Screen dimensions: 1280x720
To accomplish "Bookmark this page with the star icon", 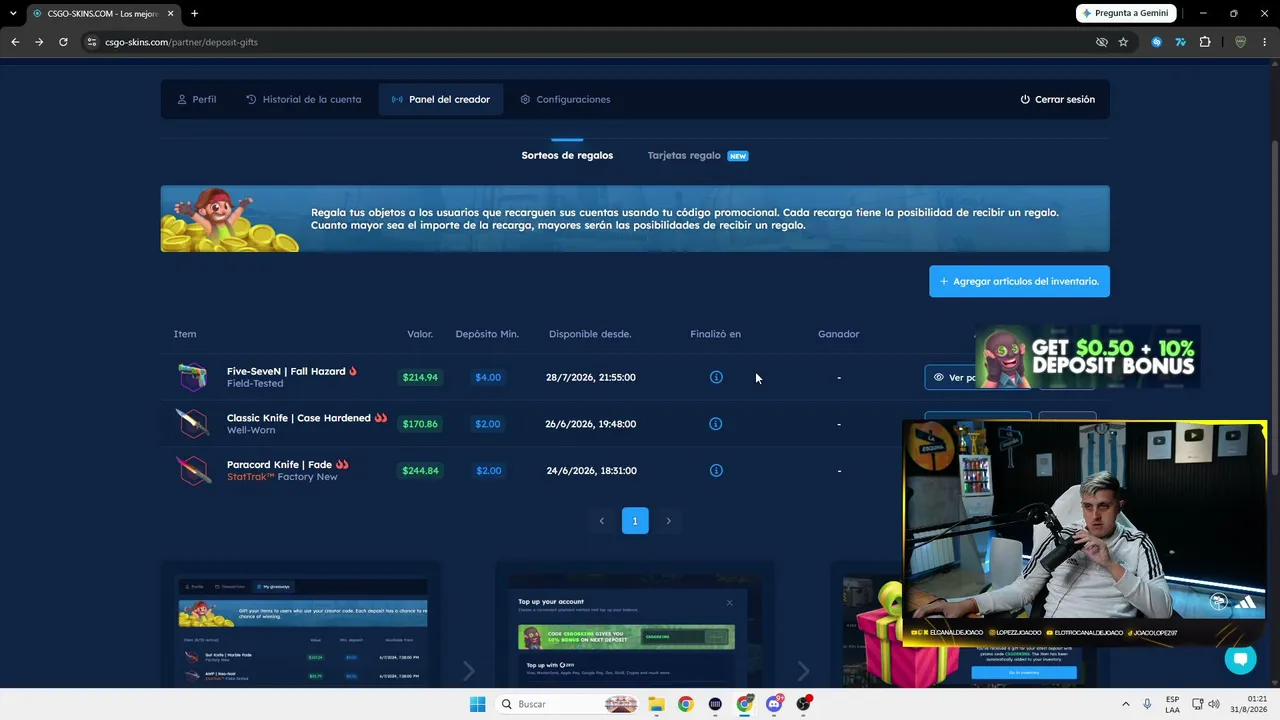I will click(1123, 42).
